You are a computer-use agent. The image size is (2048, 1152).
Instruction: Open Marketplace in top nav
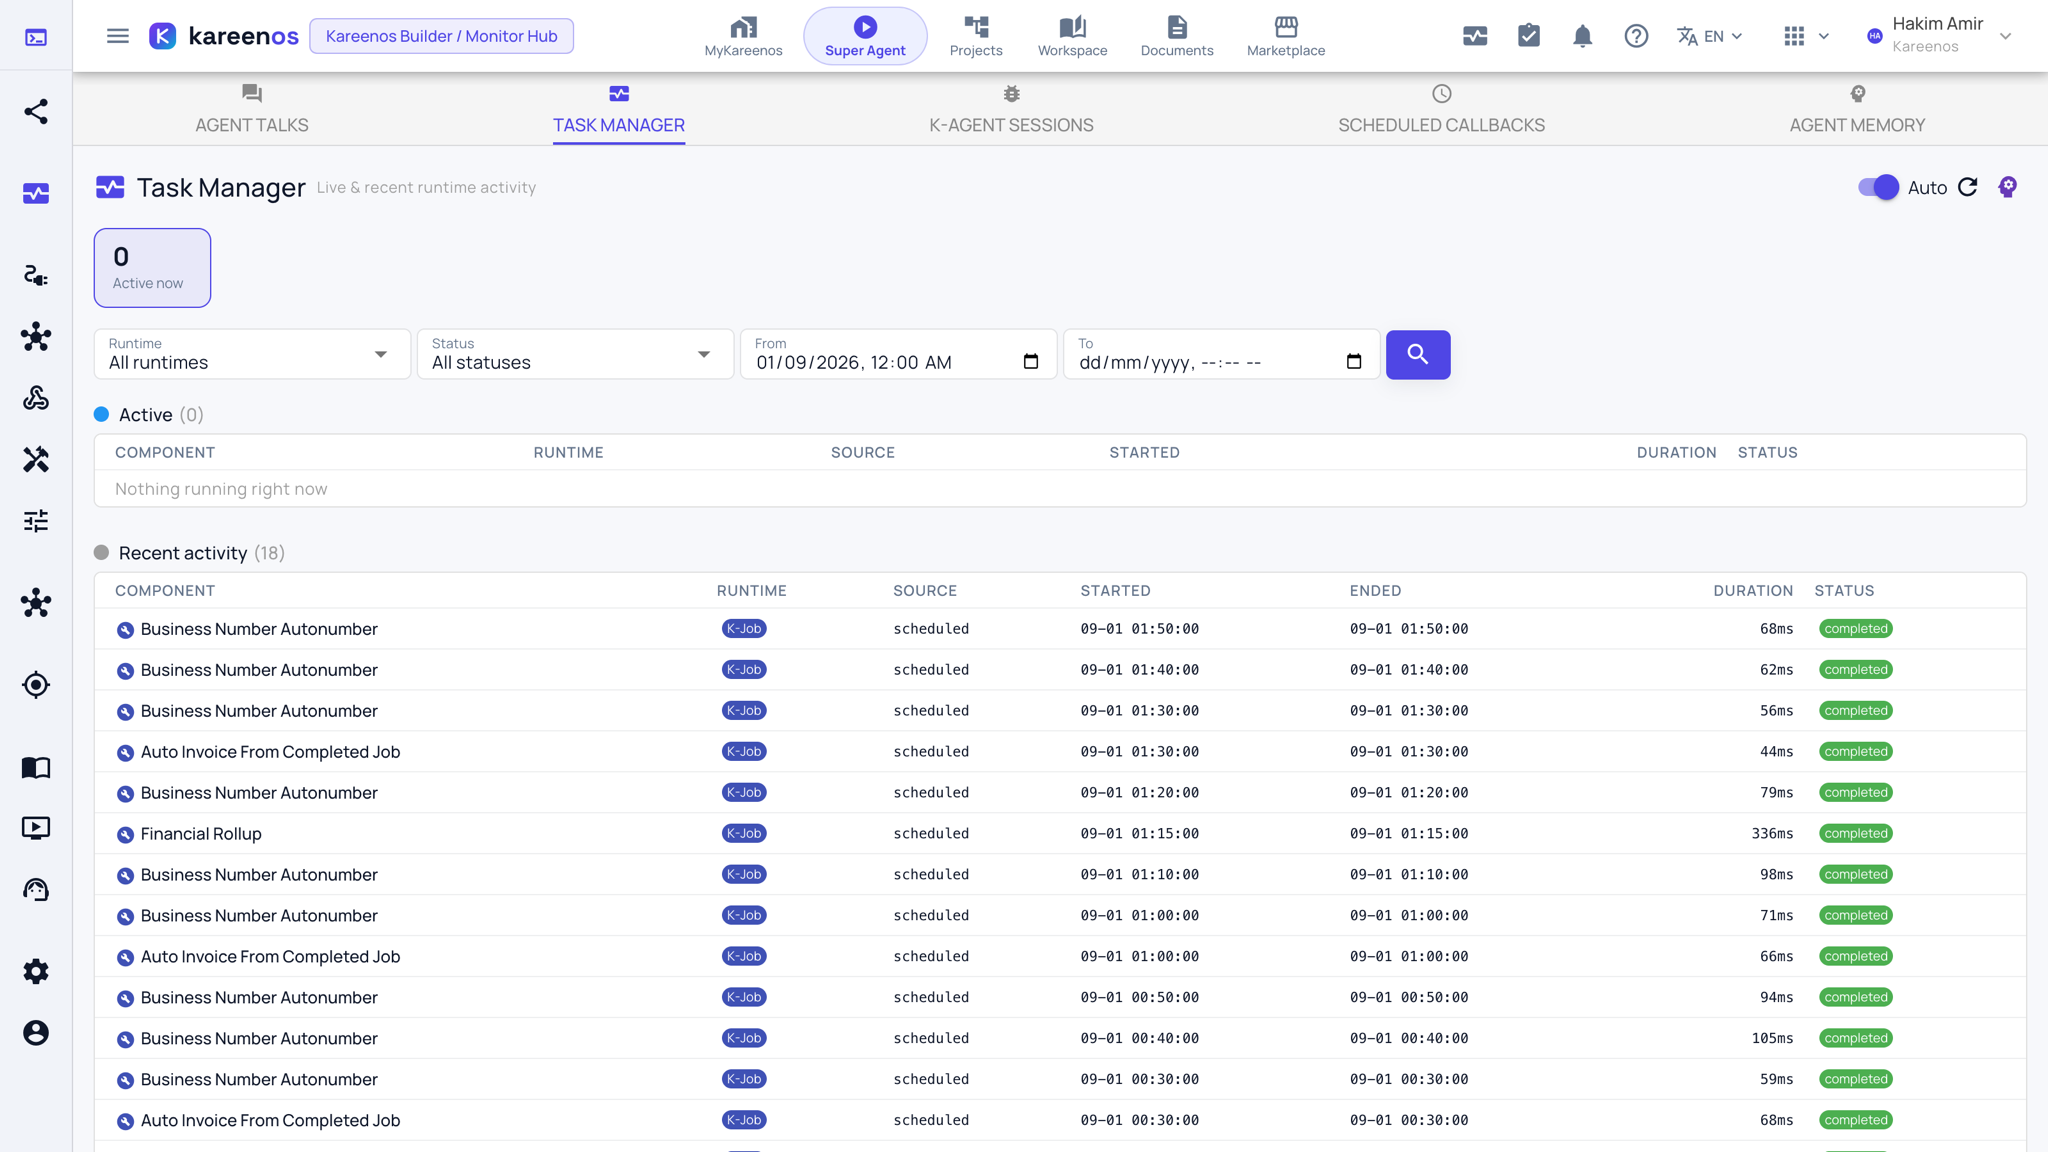pos(1286,36)
